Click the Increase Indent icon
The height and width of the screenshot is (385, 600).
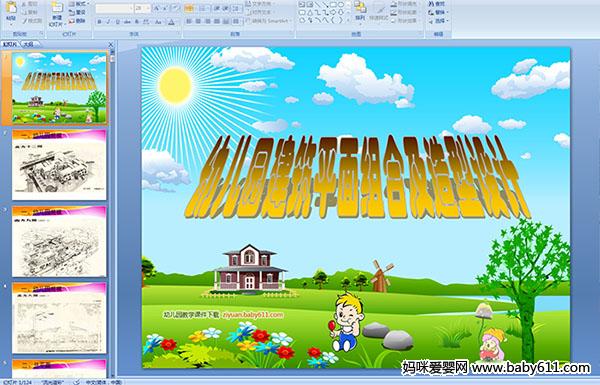(x=225, y=8)
